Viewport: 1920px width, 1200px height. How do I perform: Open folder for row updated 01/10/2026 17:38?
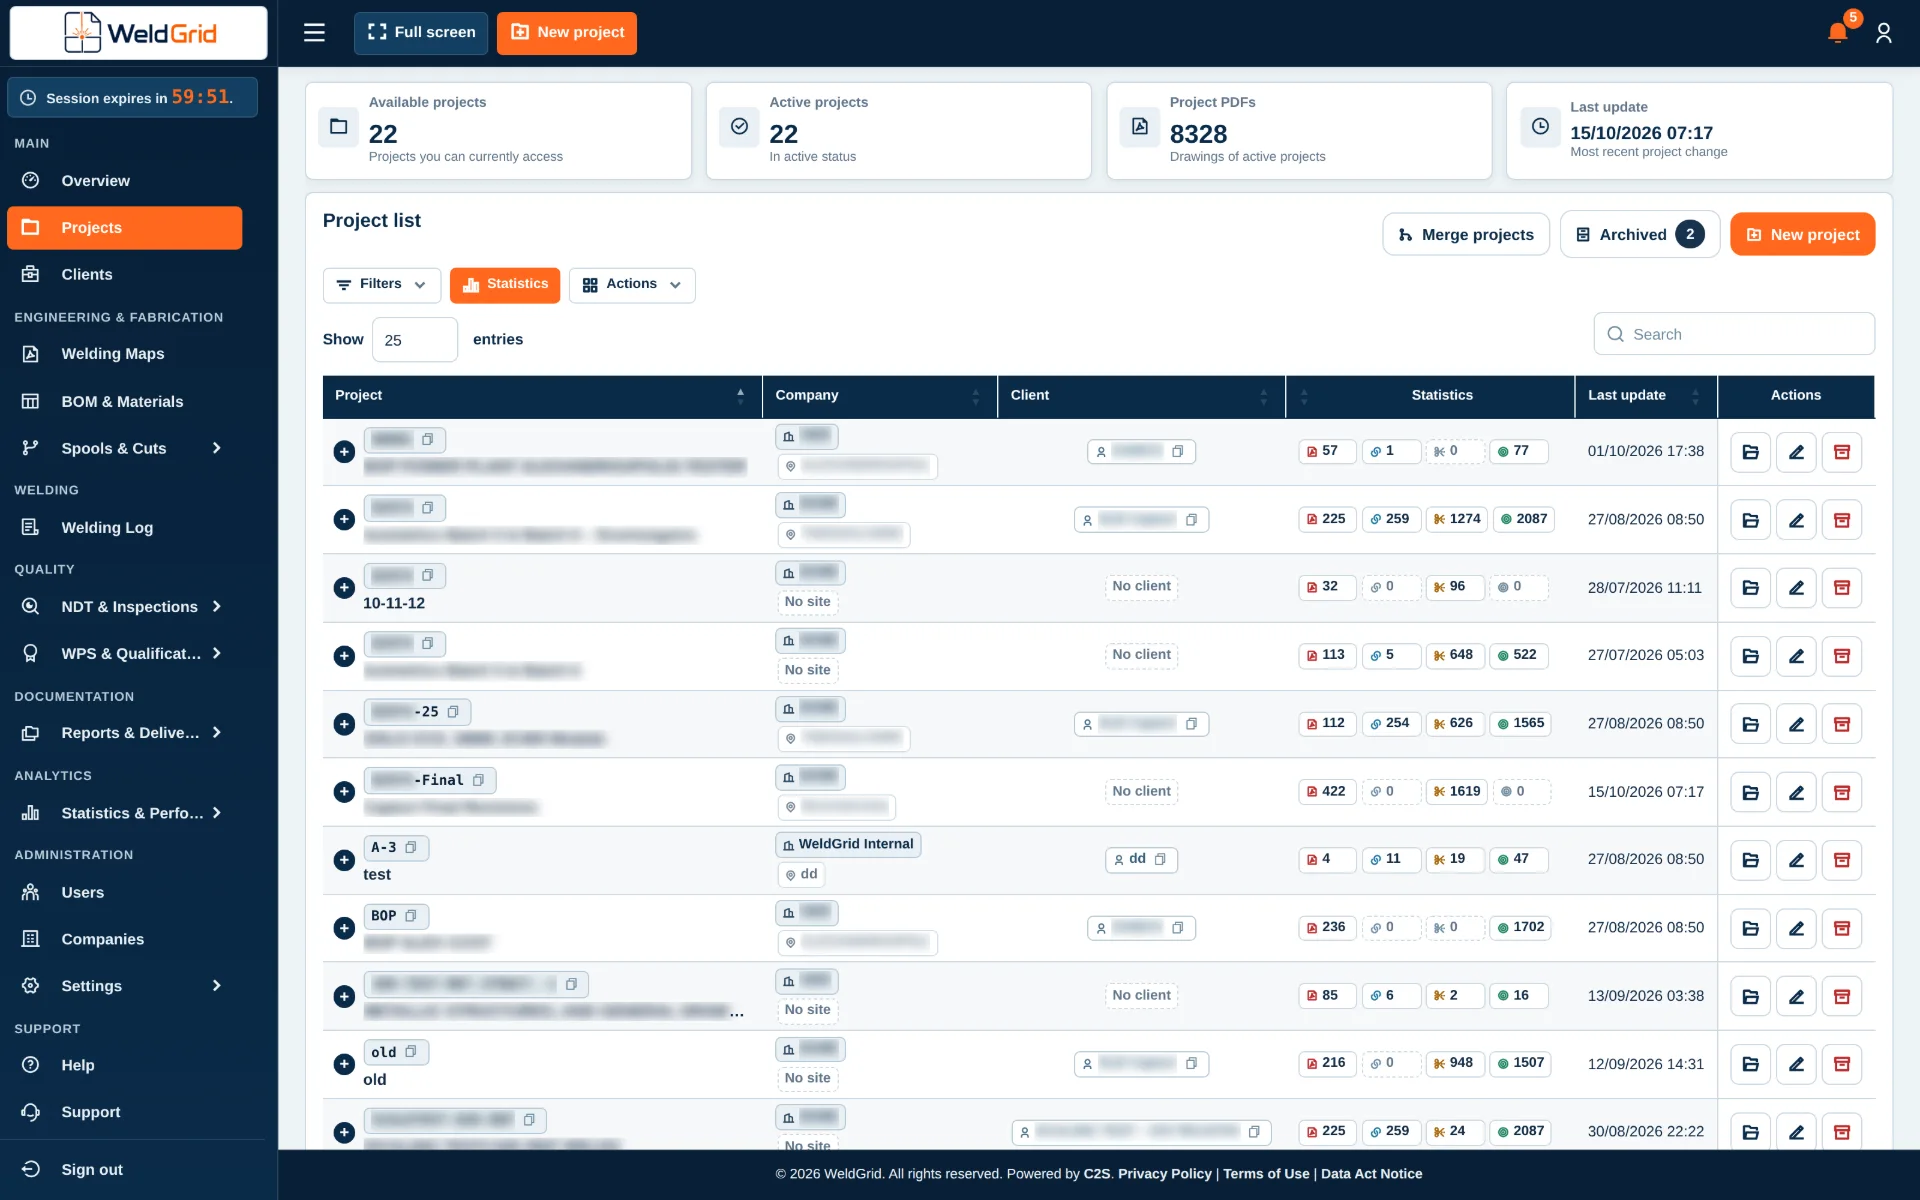click(x=1750, y=452)
